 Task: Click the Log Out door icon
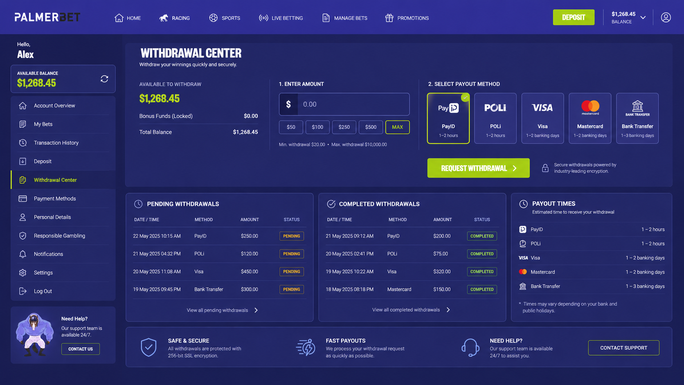tap(23, 291)
